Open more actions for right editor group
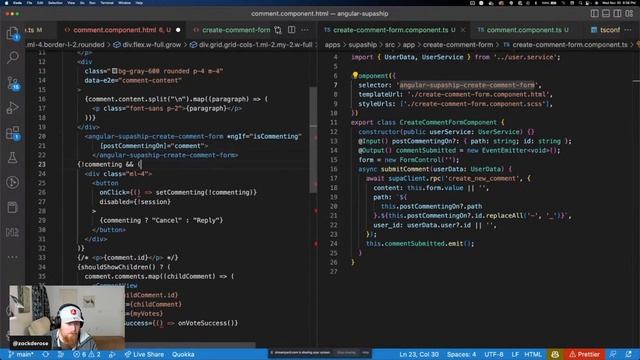 pos(628,30)
